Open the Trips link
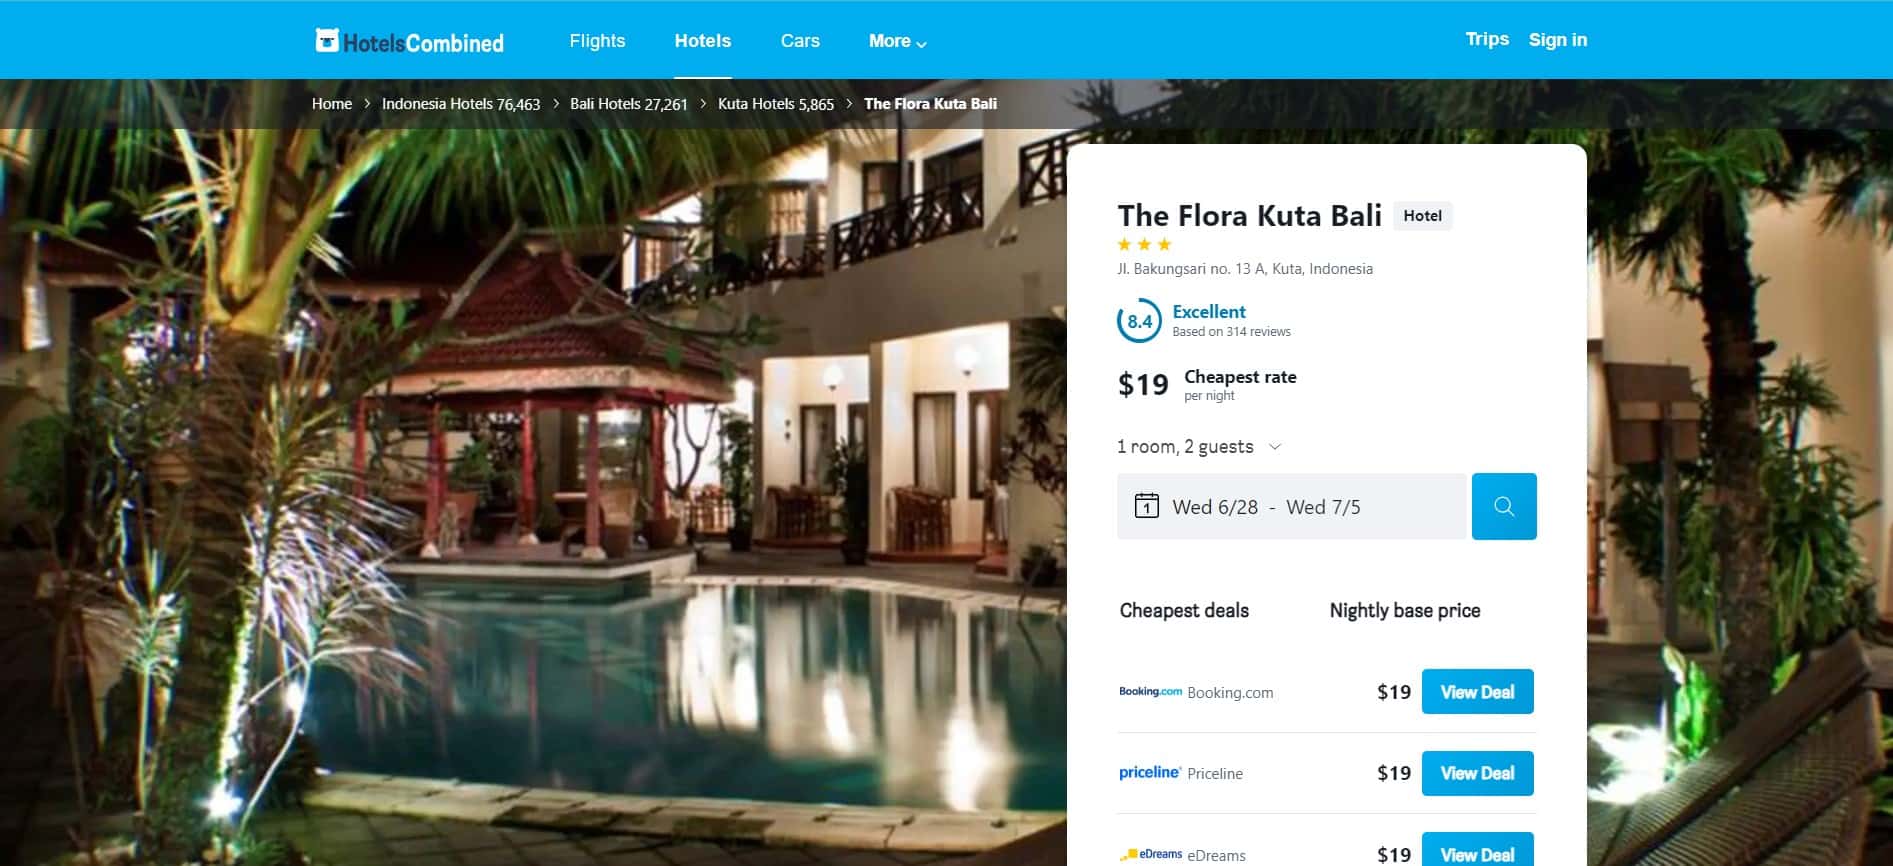Screen dimensions: 1893x866 [1487, 39]
